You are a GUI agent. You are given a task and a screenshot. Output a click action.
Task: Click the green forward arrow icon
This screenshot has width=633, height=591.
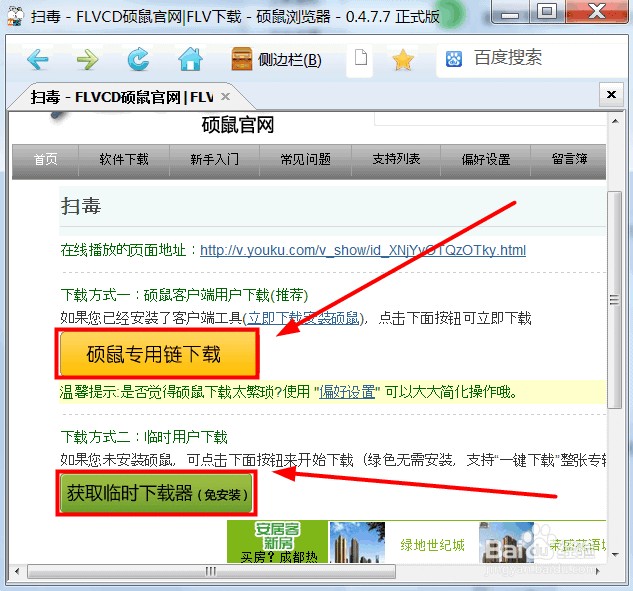[88, 60]
